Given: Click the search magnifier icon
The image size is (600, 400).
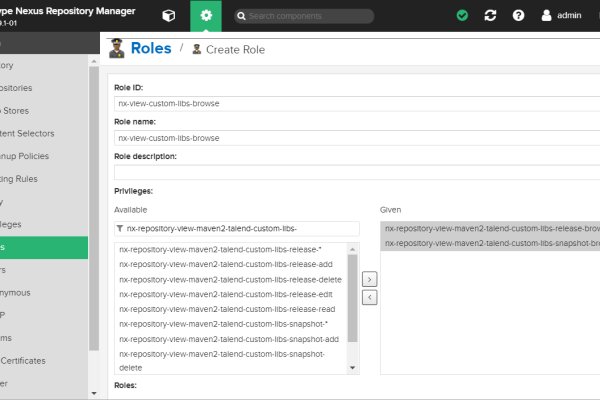Looking at the screenshot, I should click(241, 16).
